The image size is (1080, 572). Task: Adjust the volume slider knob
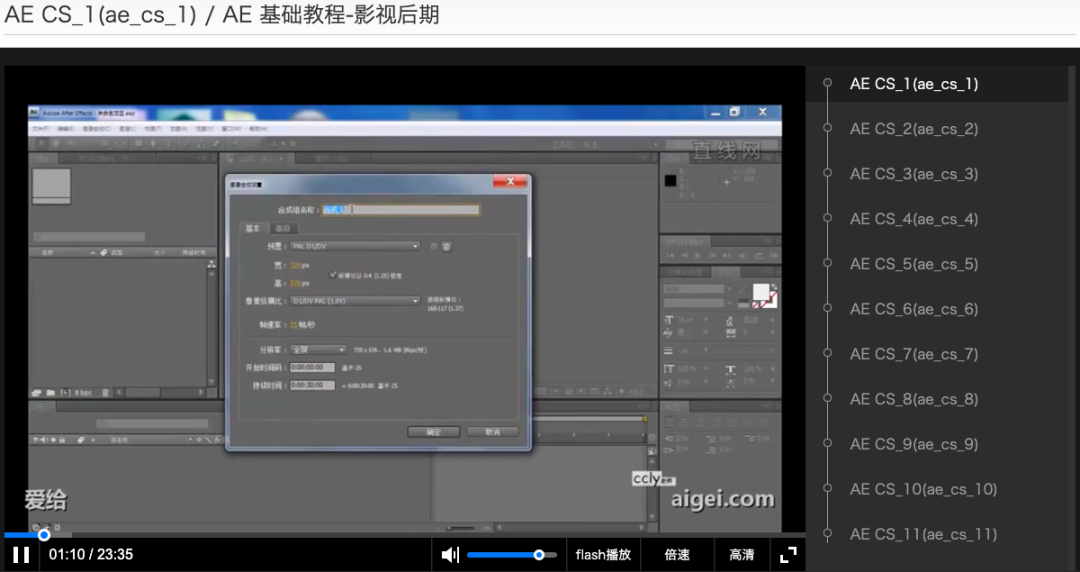(539, 555)
